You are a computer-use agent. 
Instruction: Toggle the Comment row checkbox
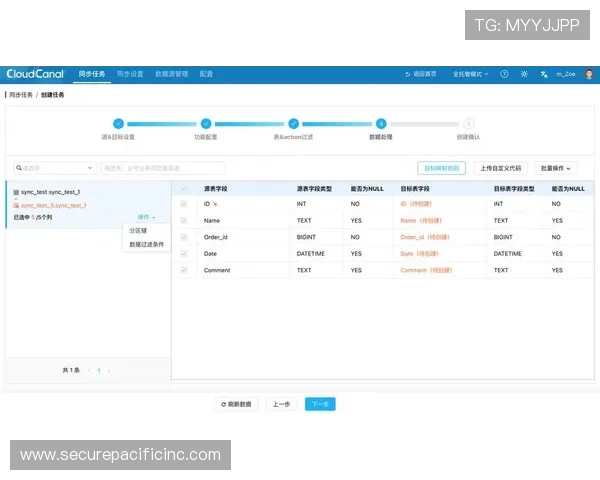184,270
